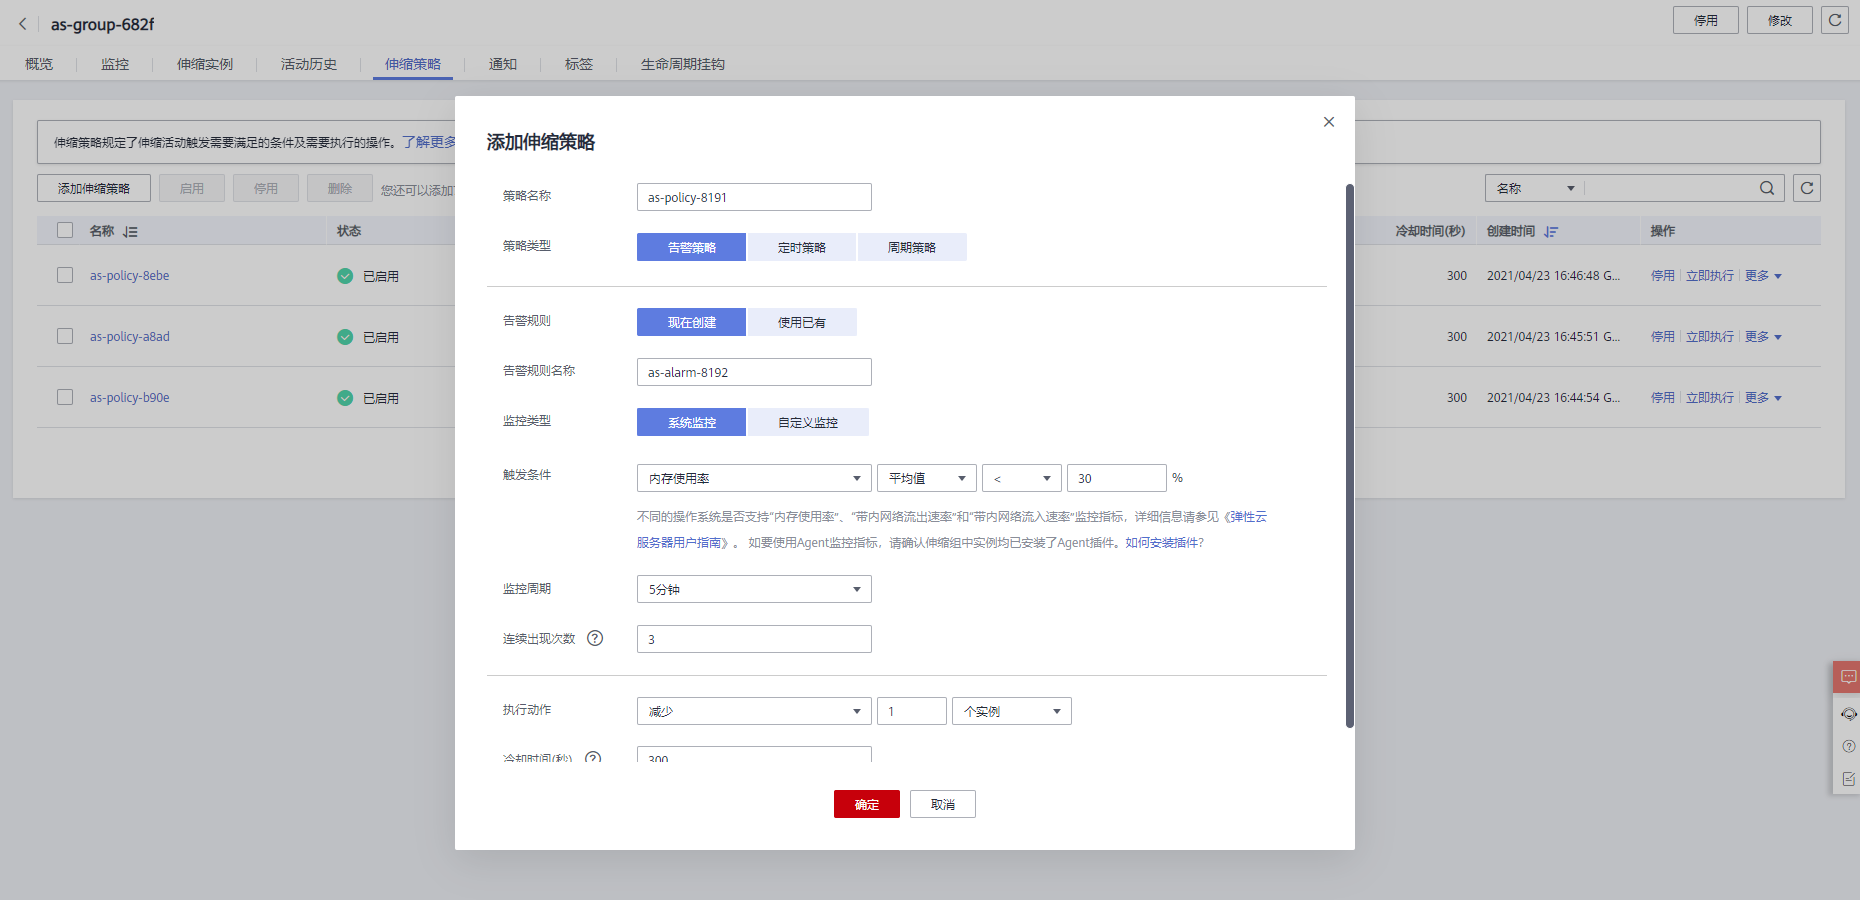Viewport: 1860px width, 900px height.
Task: Open help tooltip for cooldown time
Action: pyautogui.click(x=593, y=758)
